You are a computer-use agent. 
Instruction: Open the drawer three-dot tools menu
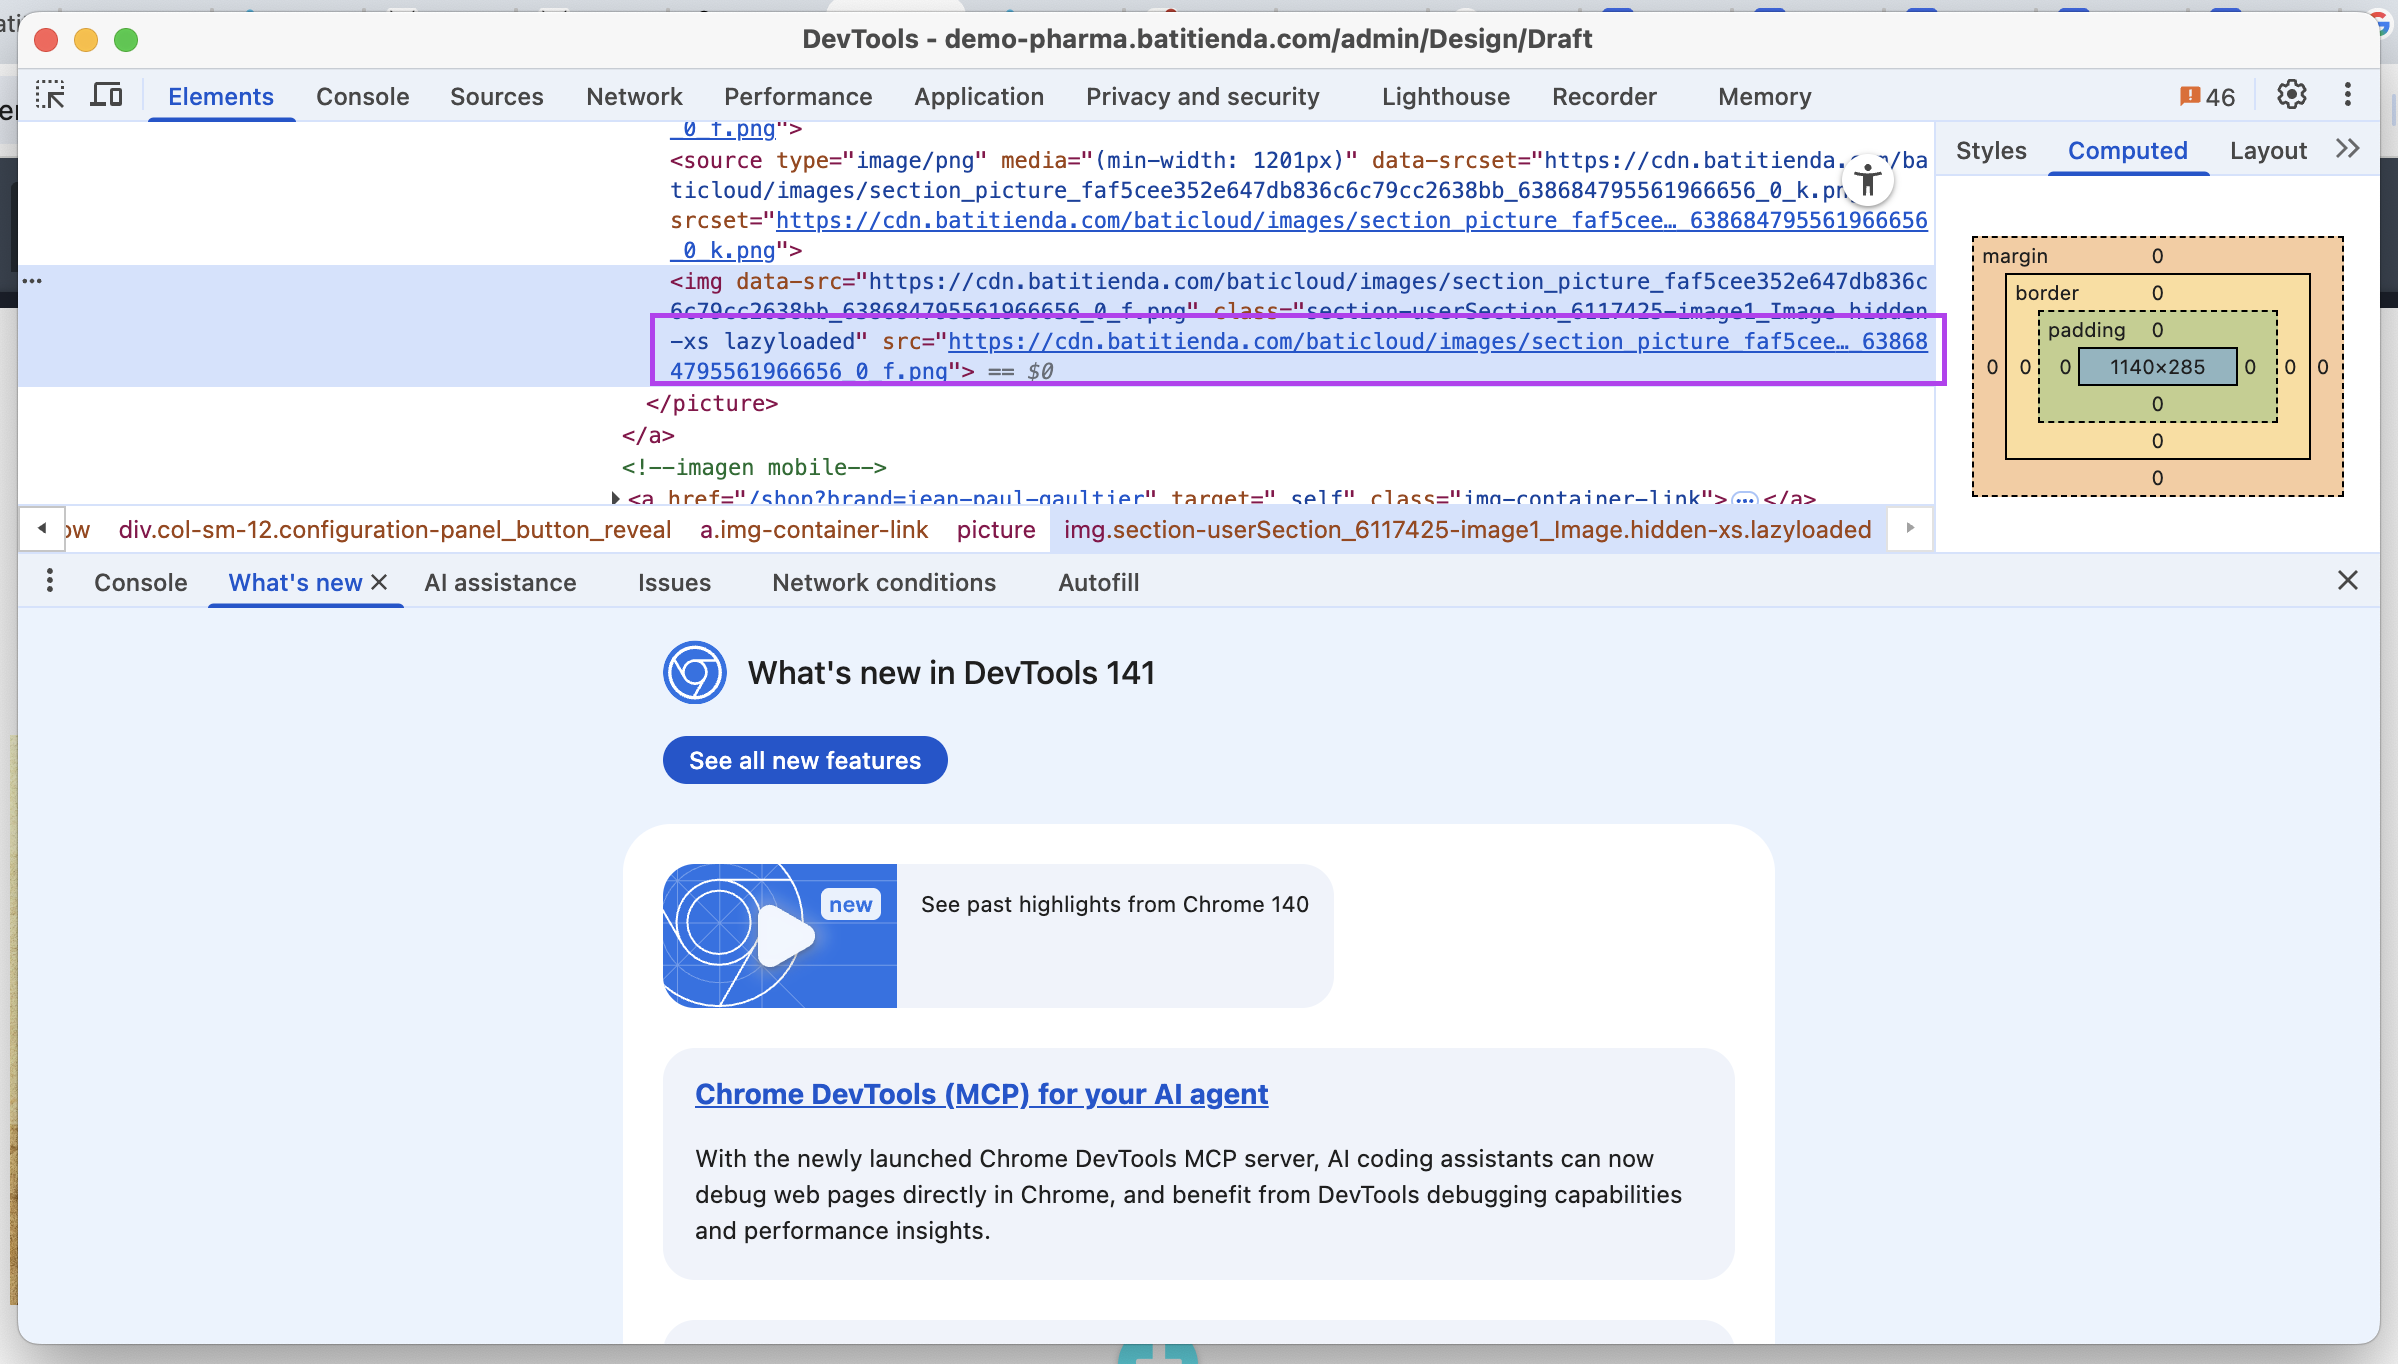point(49,581)
